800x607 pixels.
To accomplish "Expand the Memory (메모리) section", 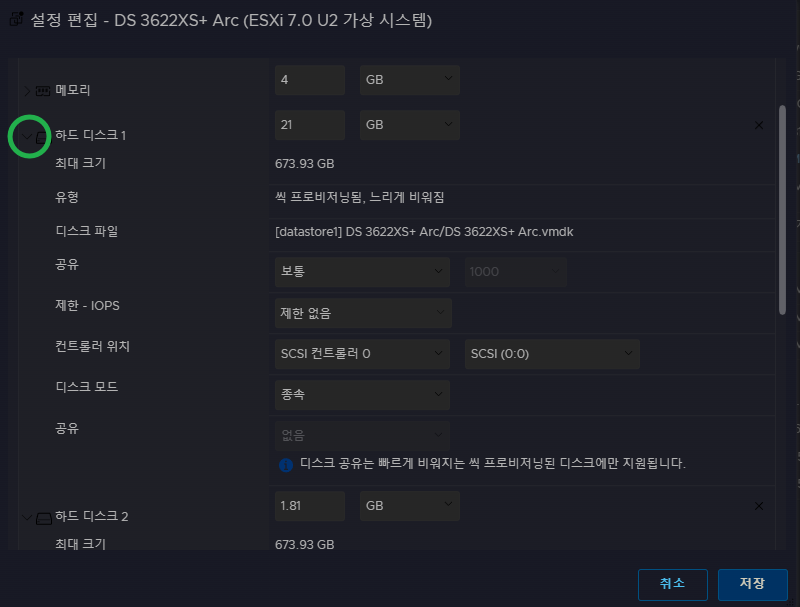I will (x=27, y=91).
